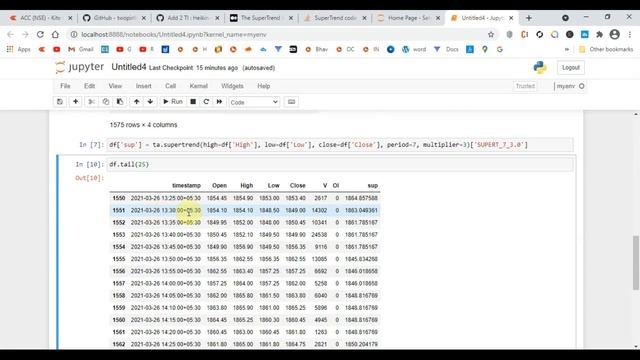Open the Kernel menu
The image size is (640, 360).
198,86
